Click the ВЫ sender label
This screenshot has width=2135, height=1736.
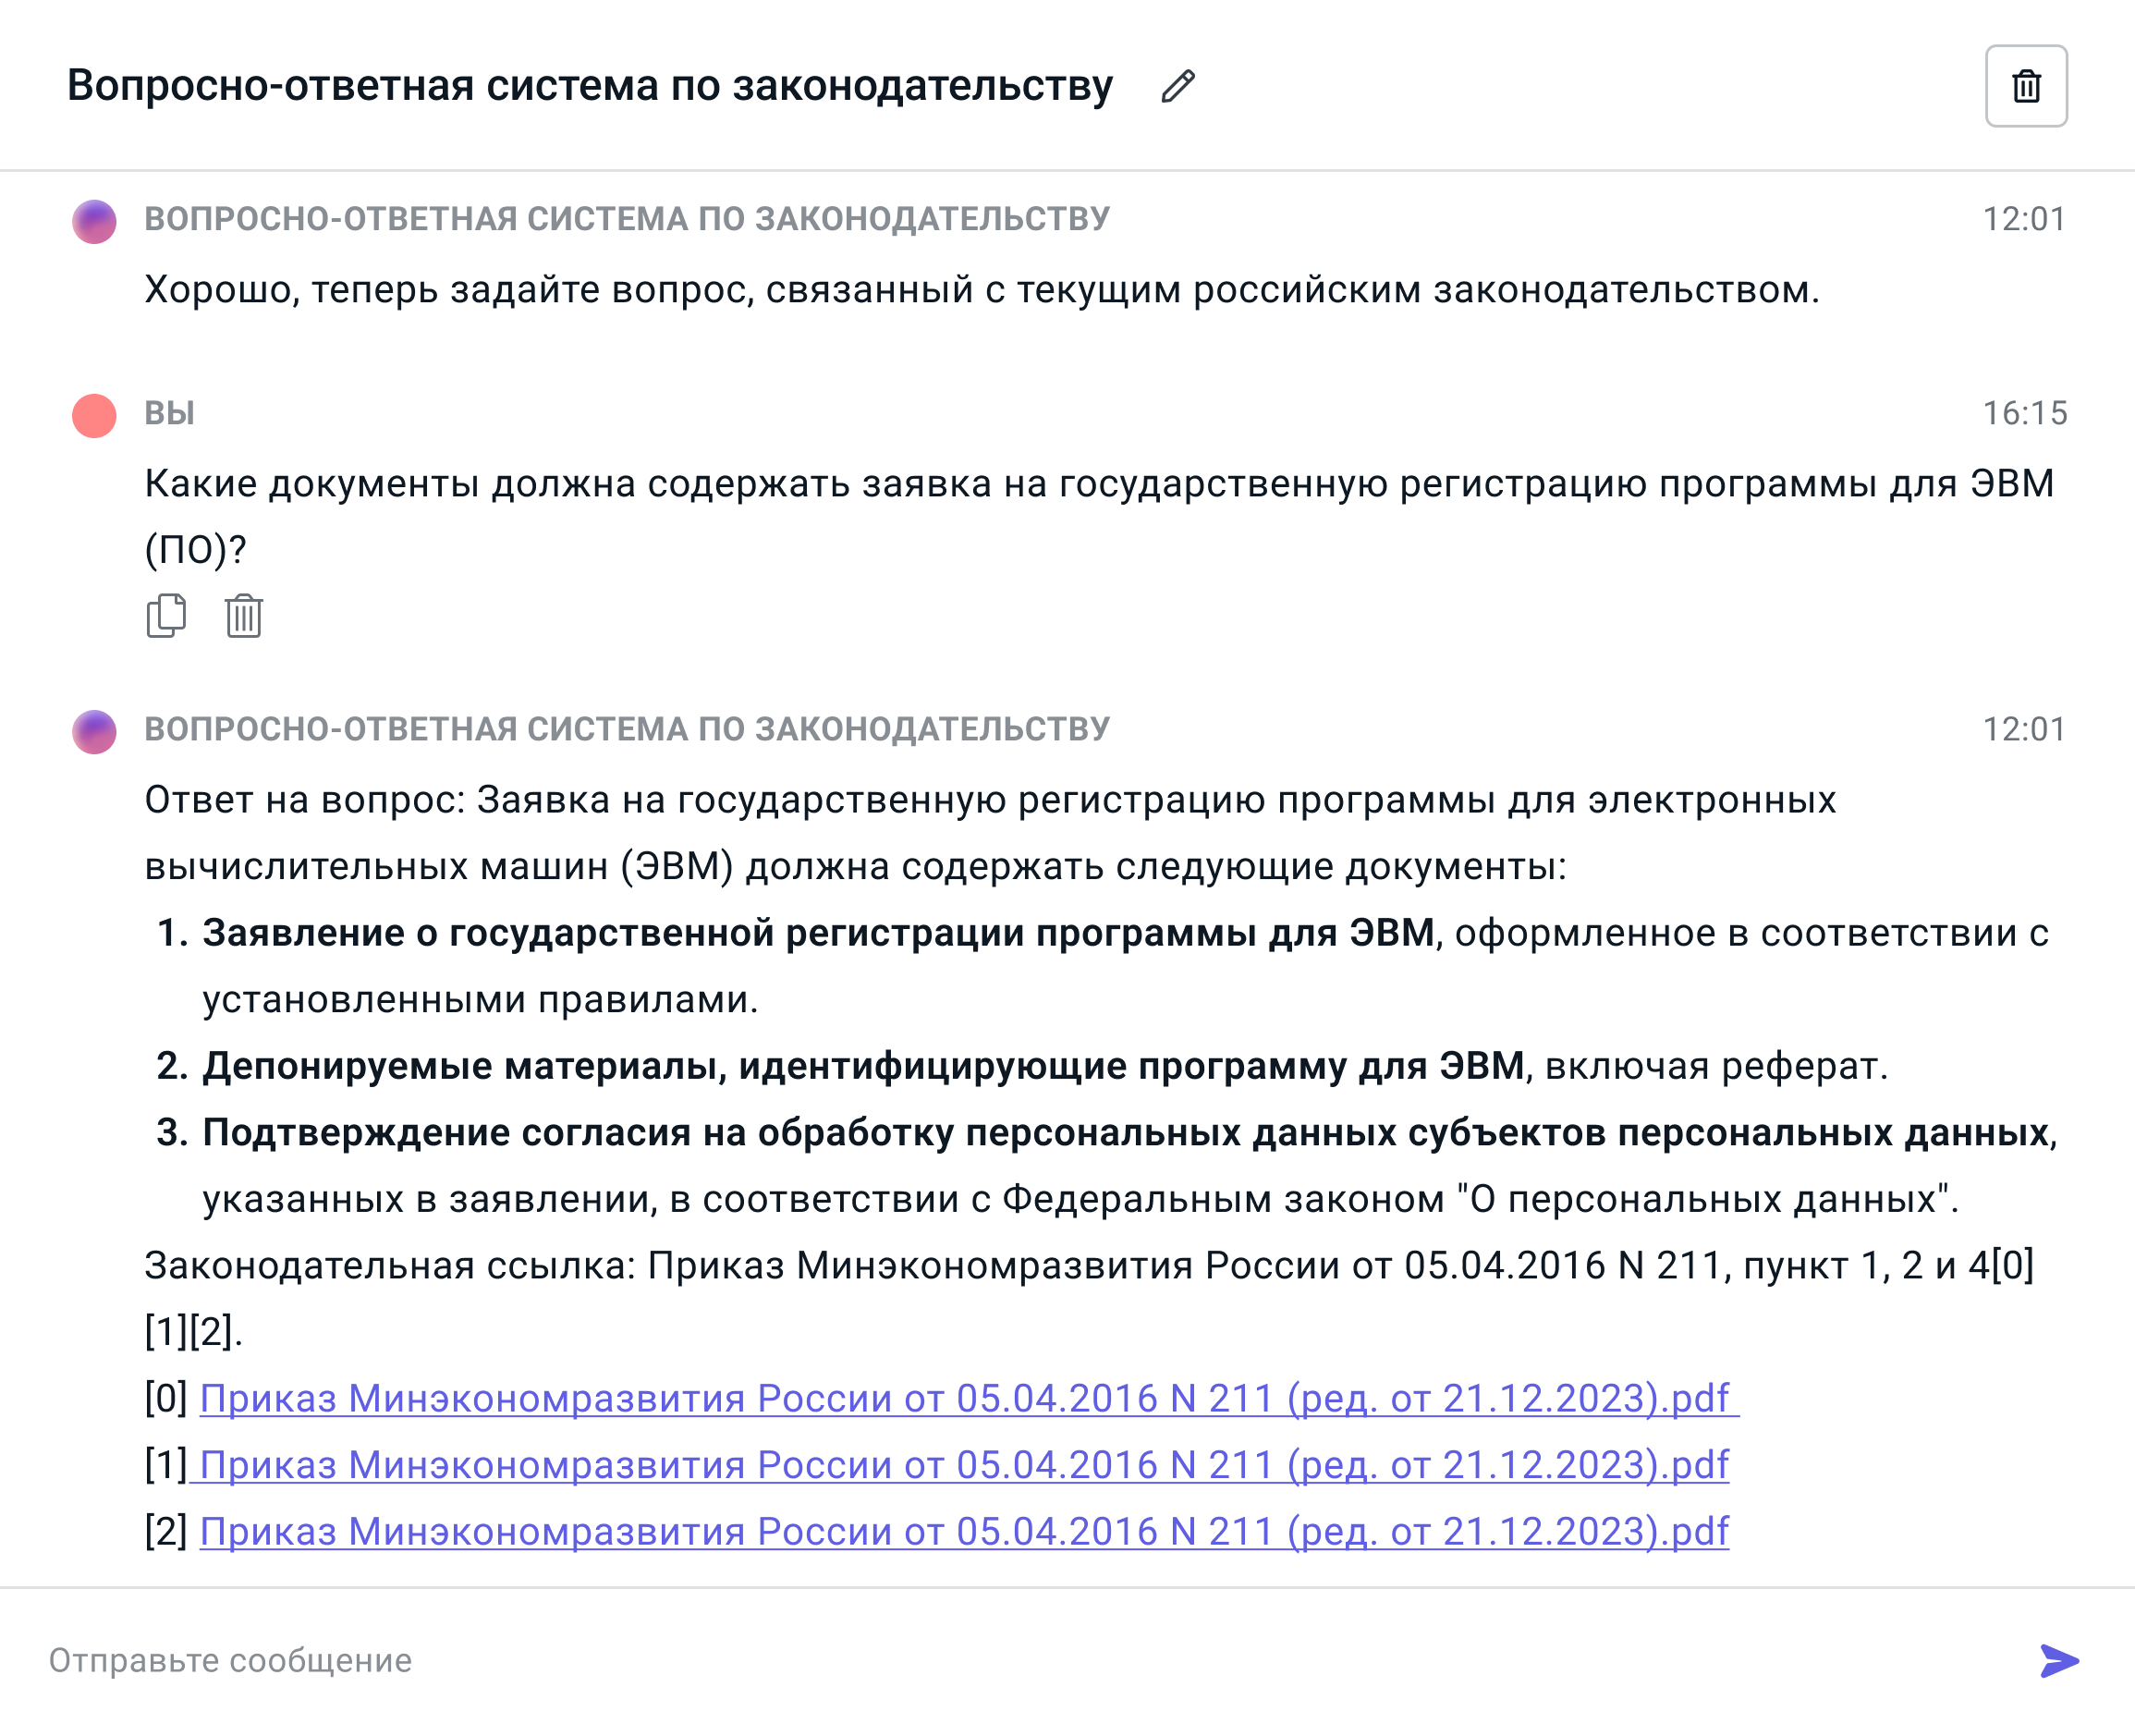169,413
